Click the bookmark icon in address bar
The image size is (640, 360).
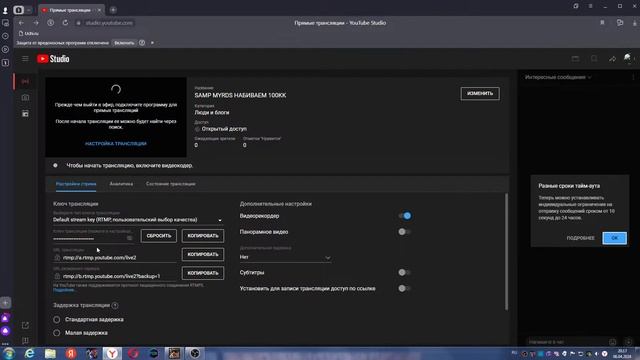click(x=602, y=23)
